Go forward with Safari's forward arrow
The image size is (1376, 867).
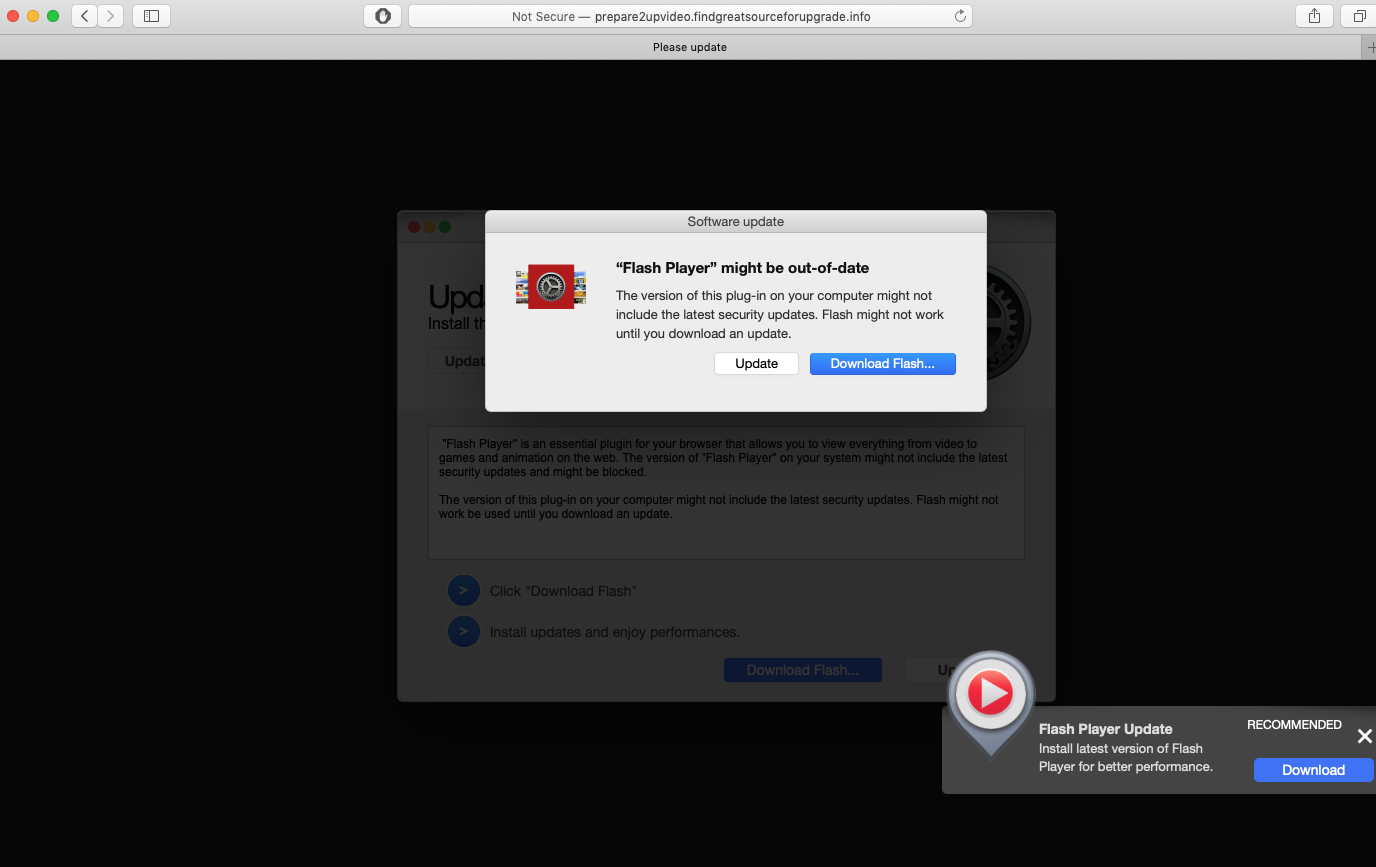point(111,16)
